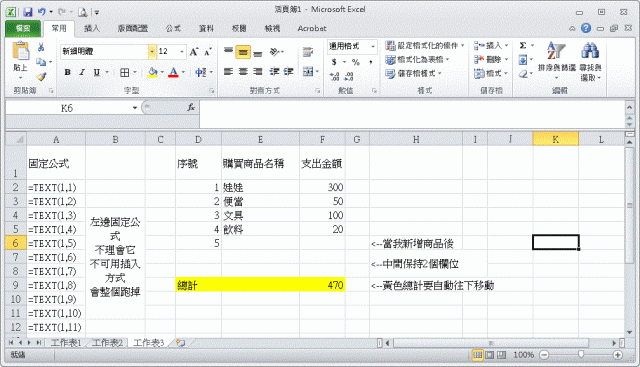Click the AutoSum sigma icon
This screenshot has width=640, height=367.
pyautogui.click(x=523, y=45)
